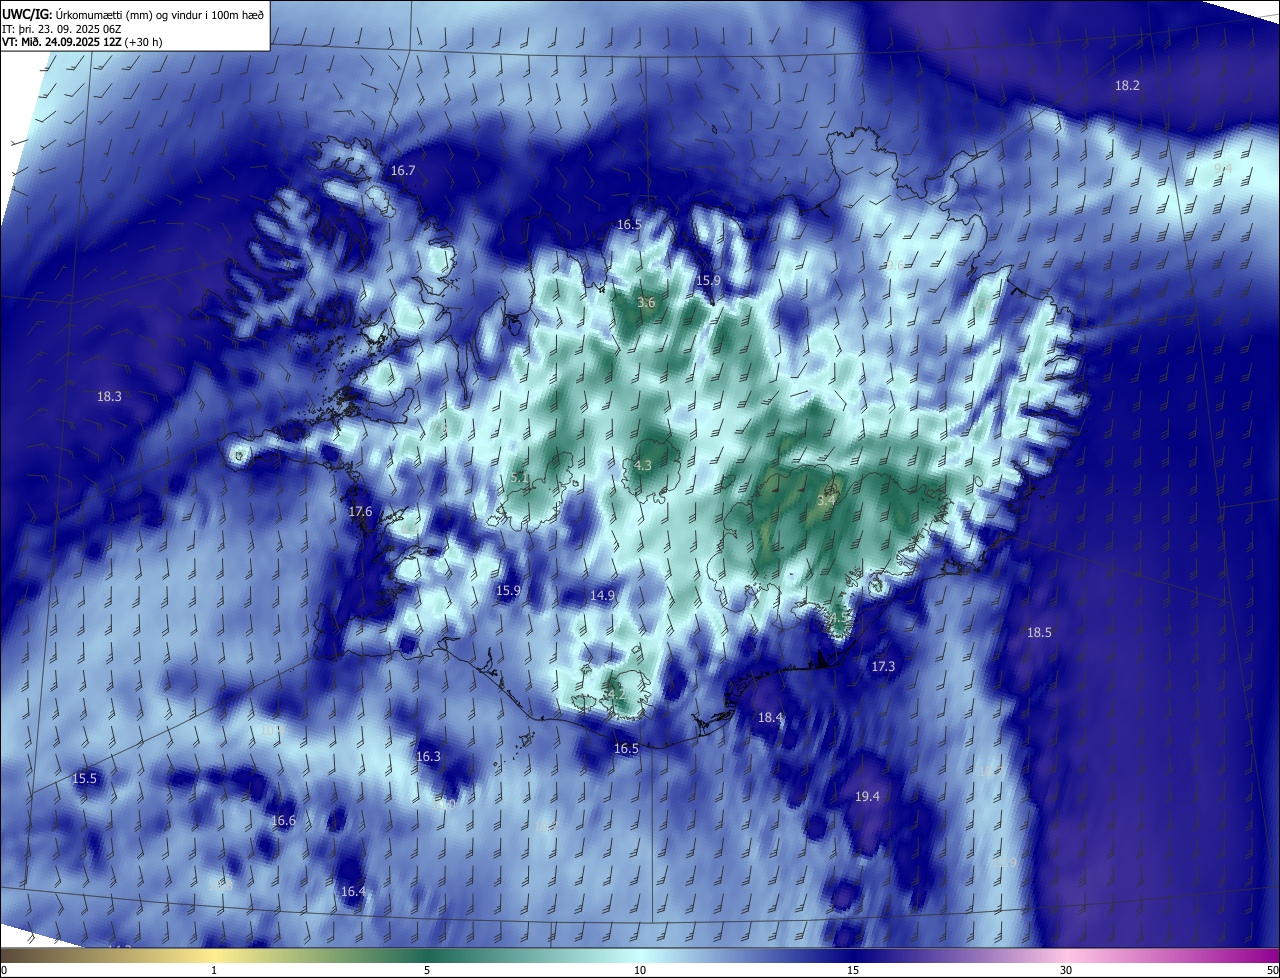The image size is (1280, 978).
Task: Click the 16.5 value below the 14.9 label
Action: [x=626, y=749]
